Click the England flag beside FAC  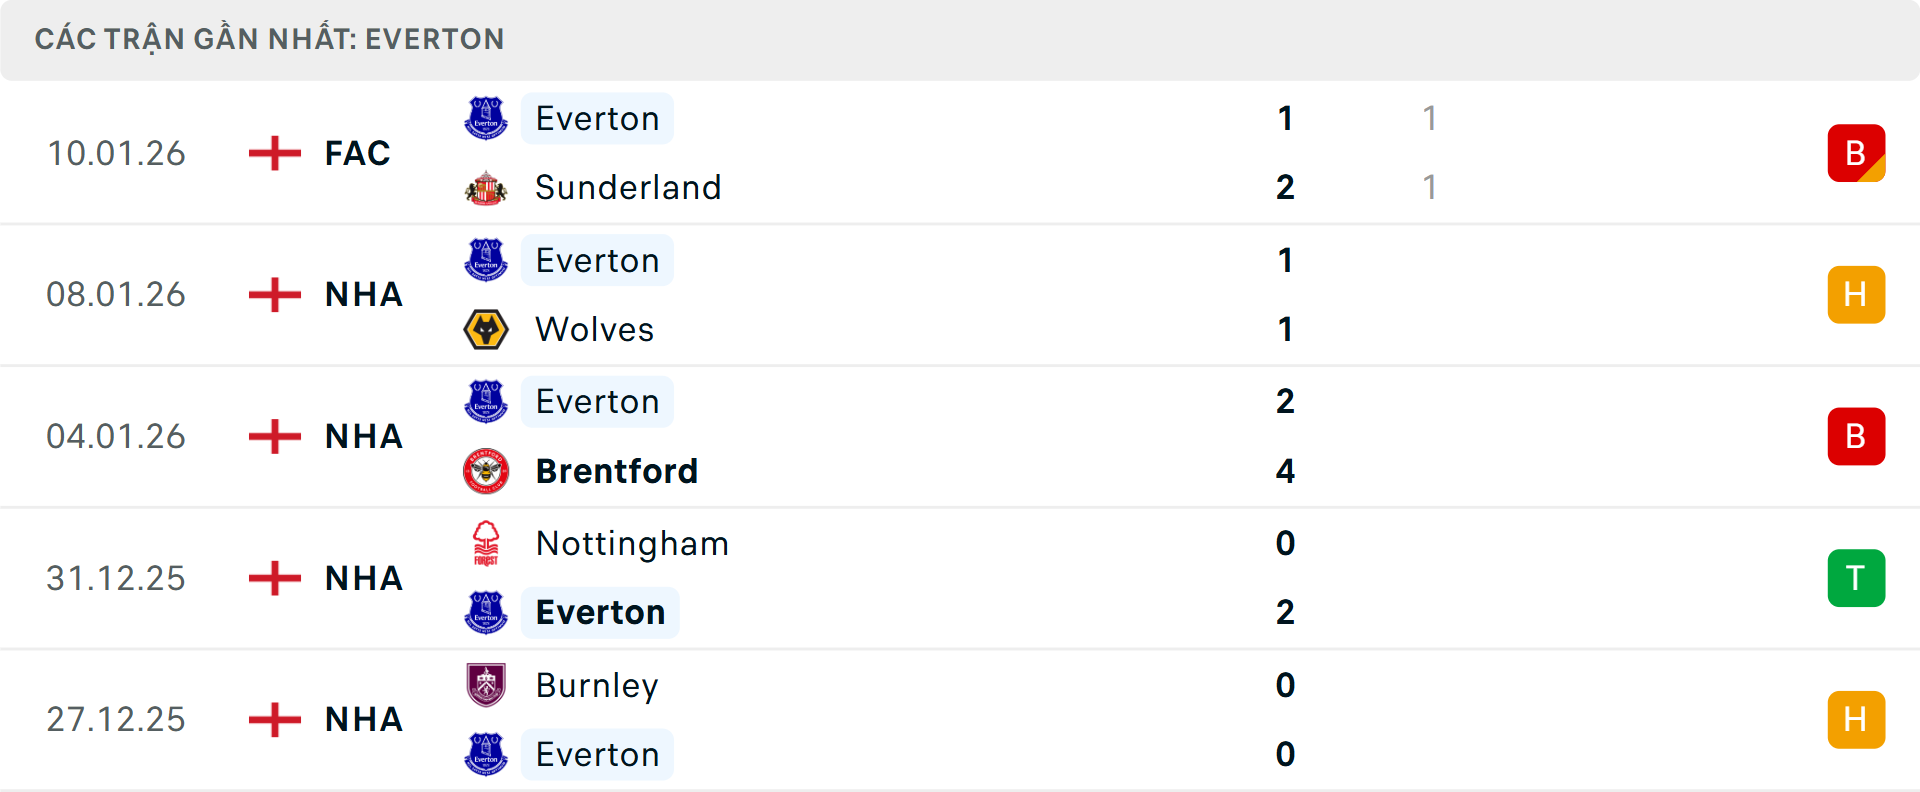pyautogui.click(x=273, y=153)
